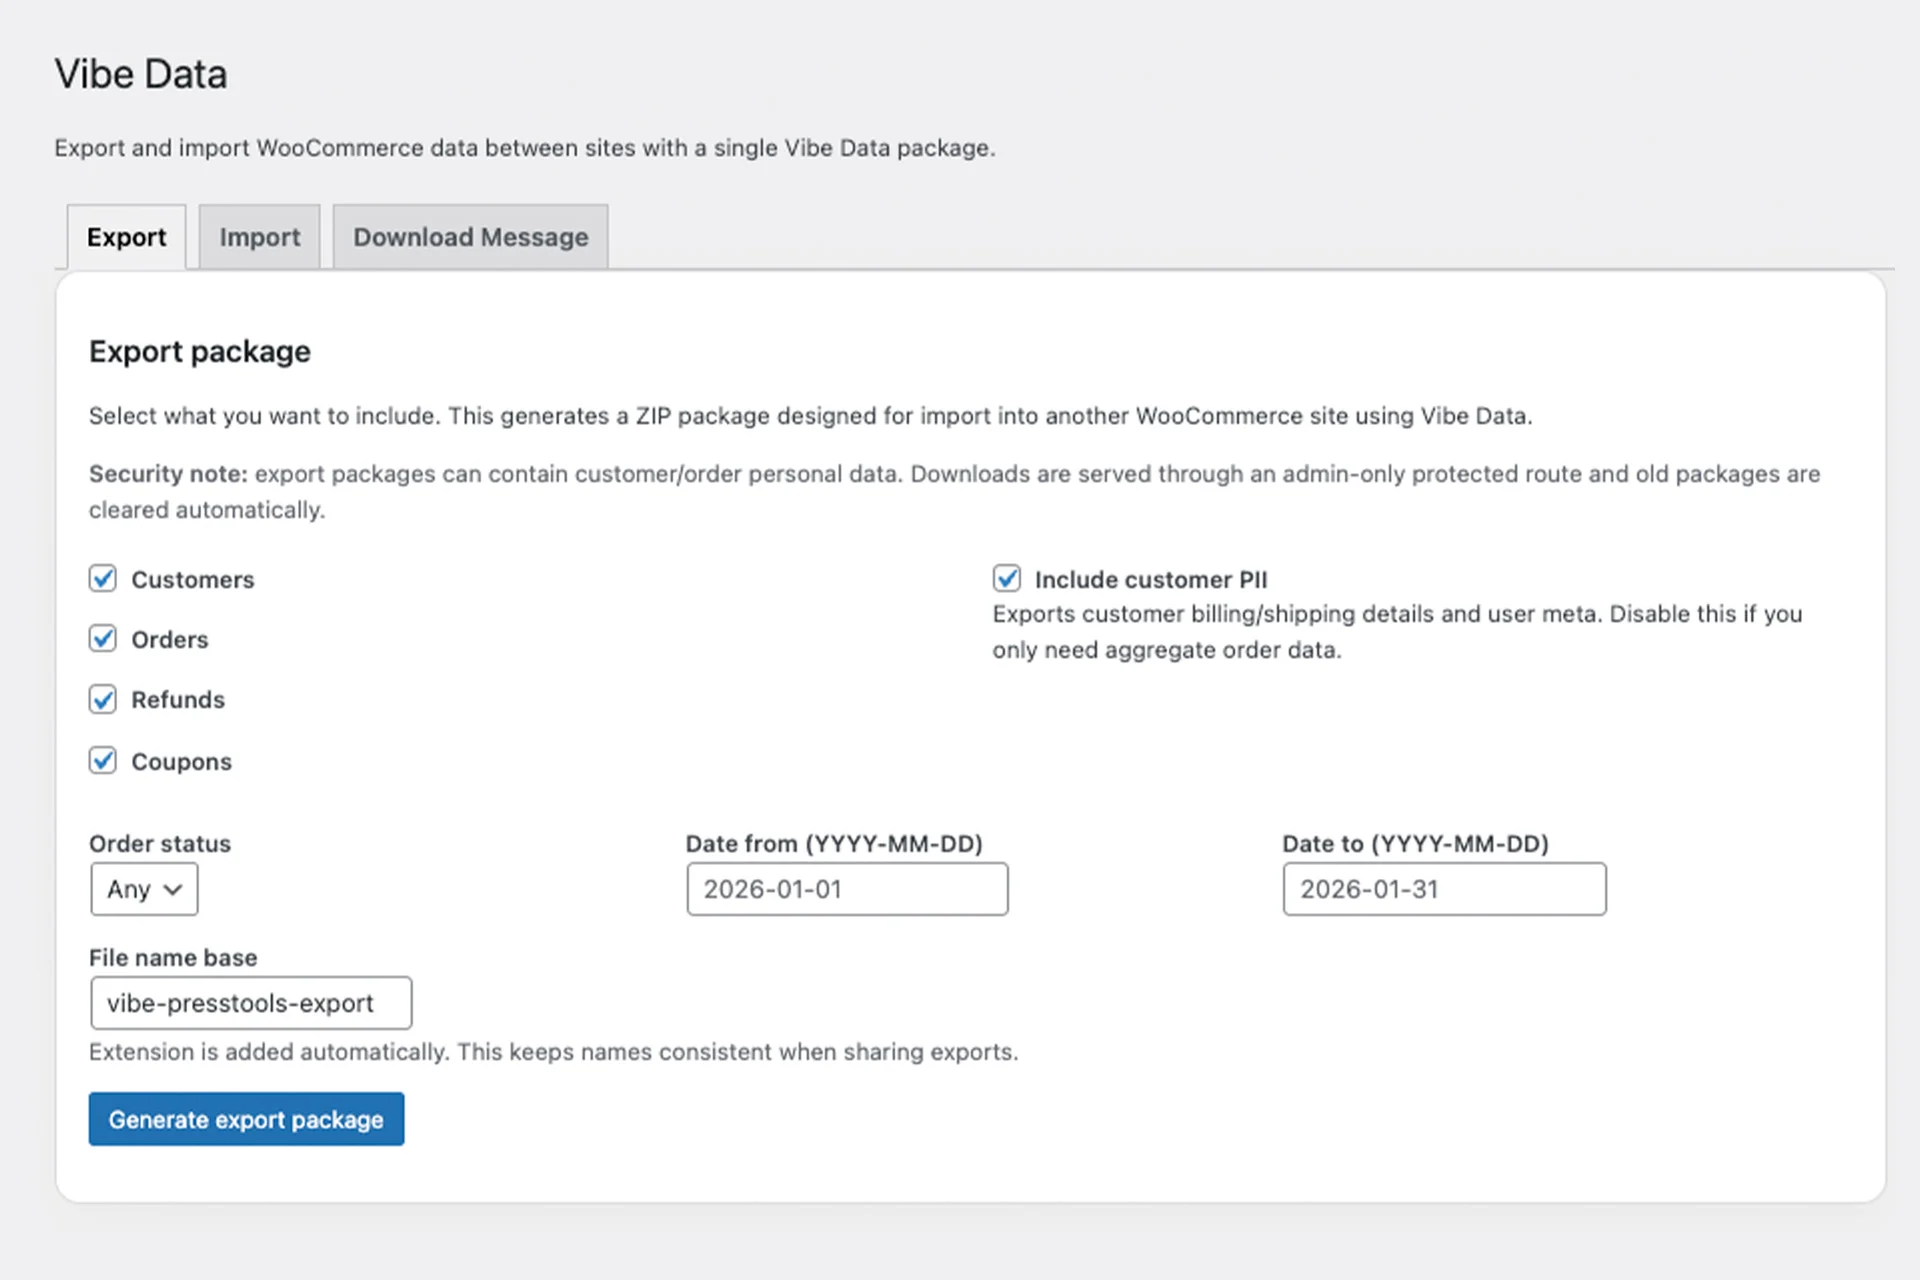Click the 'Exports customer billing/shipping details' description
1920x1280 pixels.
(x=1398, y=632)
